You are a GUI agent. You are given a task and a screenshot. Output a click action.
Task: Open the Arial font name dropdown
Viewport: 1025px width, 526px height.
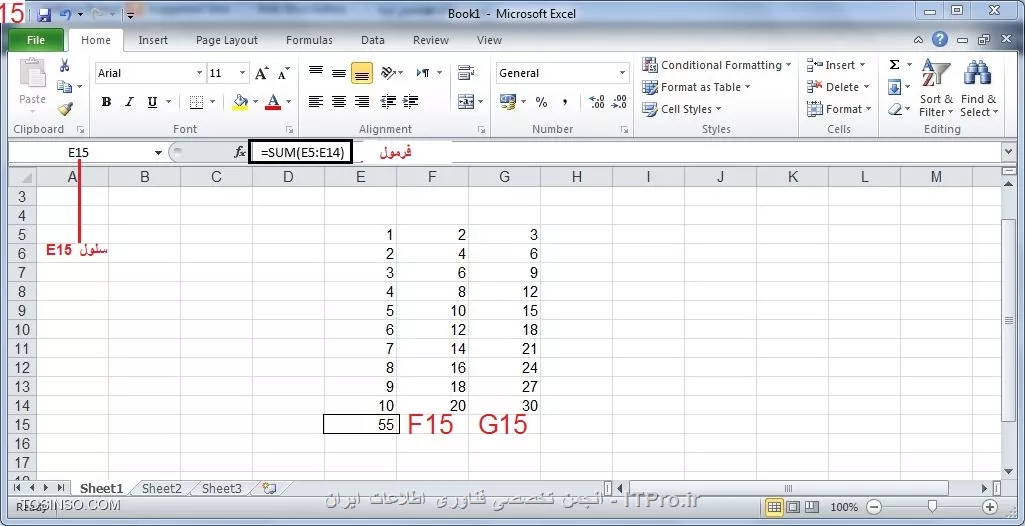pyautogui.click(x=199, y=73)
